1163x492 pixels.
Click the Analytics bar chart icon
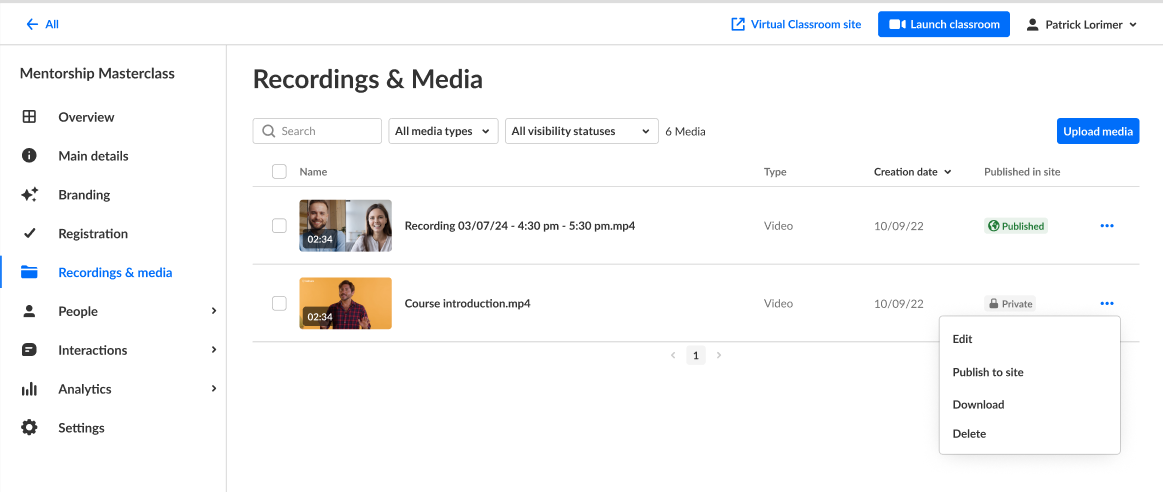tap(29, 389)
